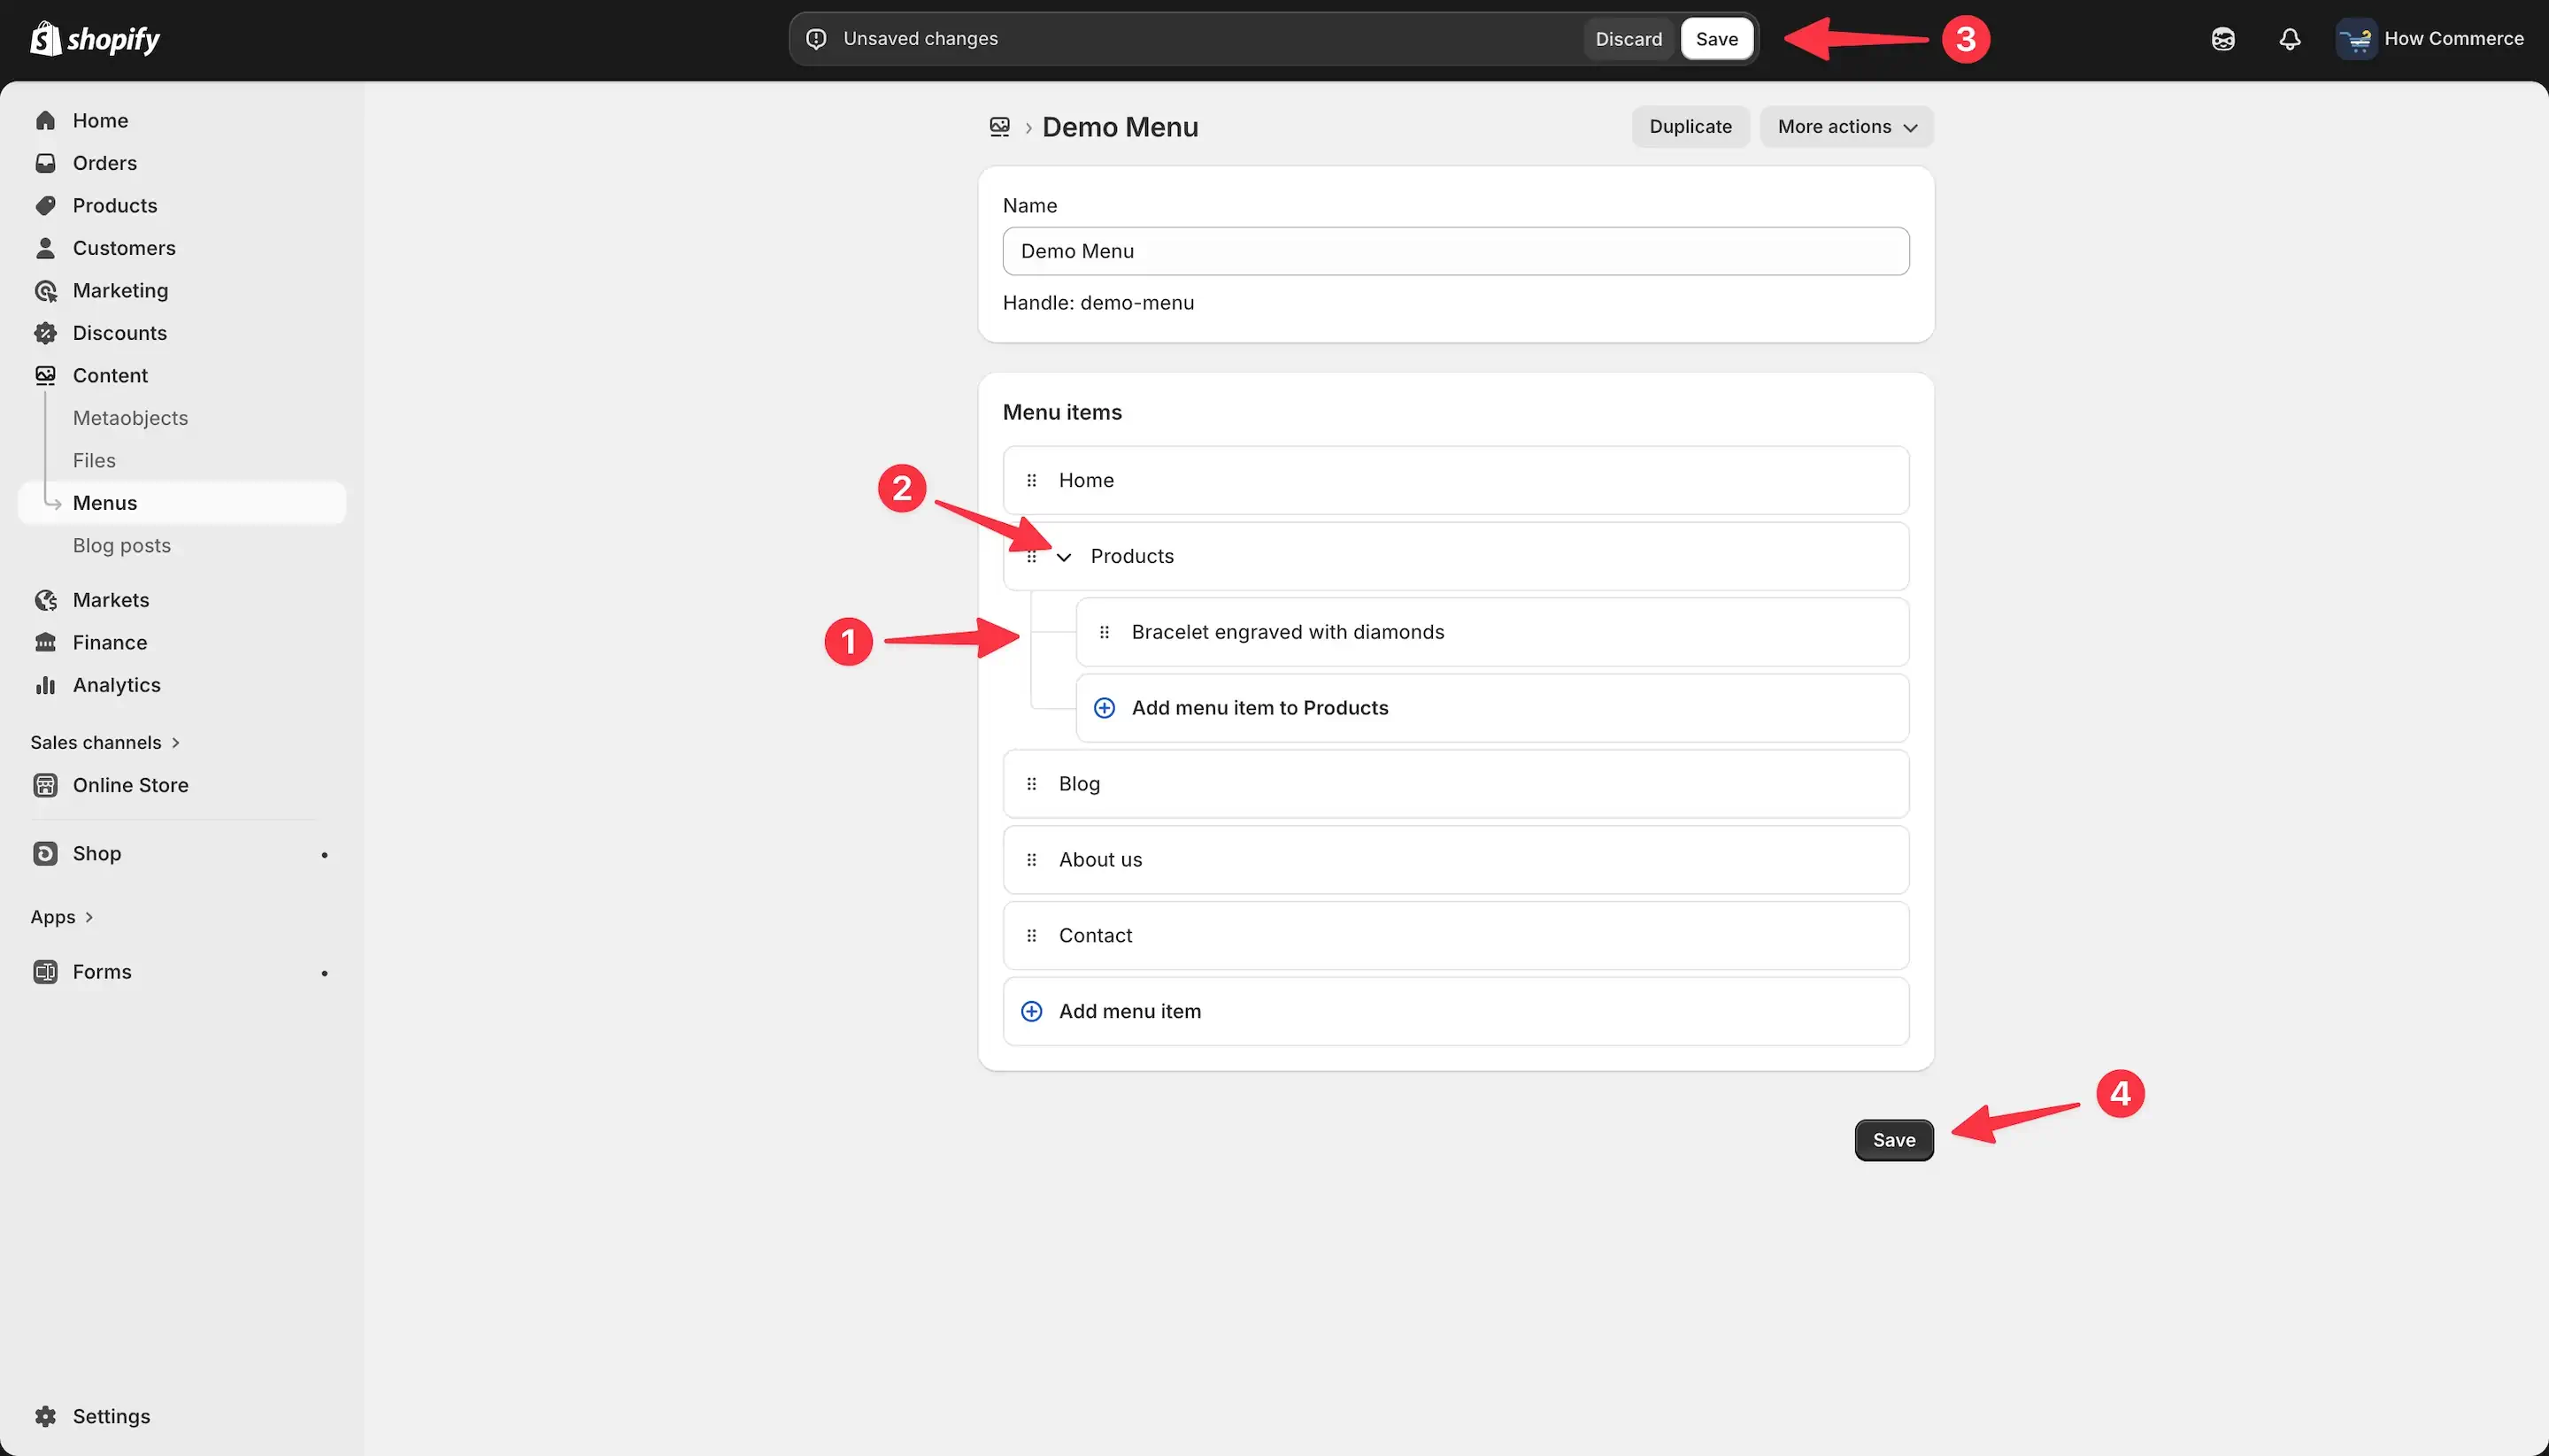Select Bracelet engraved with diamonds item
The image size is (2549, 1456).
(1492, 632)
